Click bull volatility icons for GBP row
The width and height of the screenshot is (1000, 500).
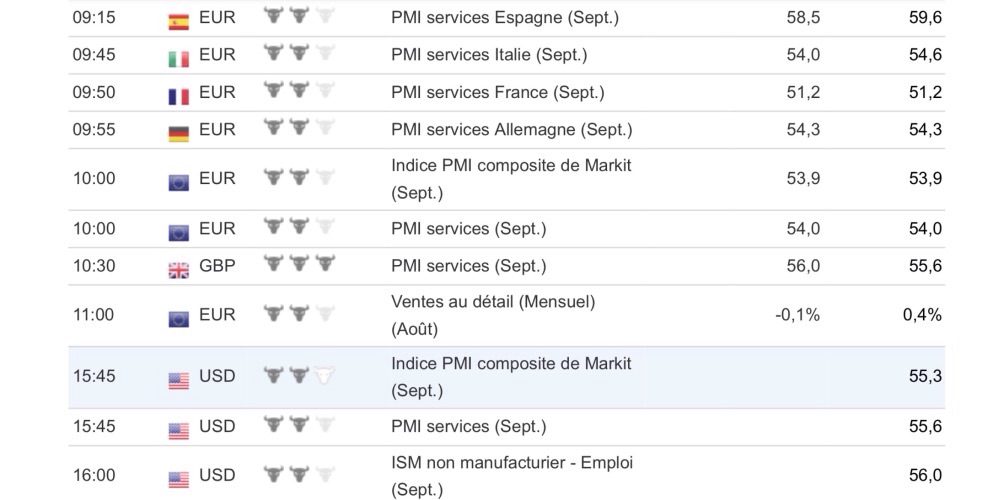coord(298,264)
